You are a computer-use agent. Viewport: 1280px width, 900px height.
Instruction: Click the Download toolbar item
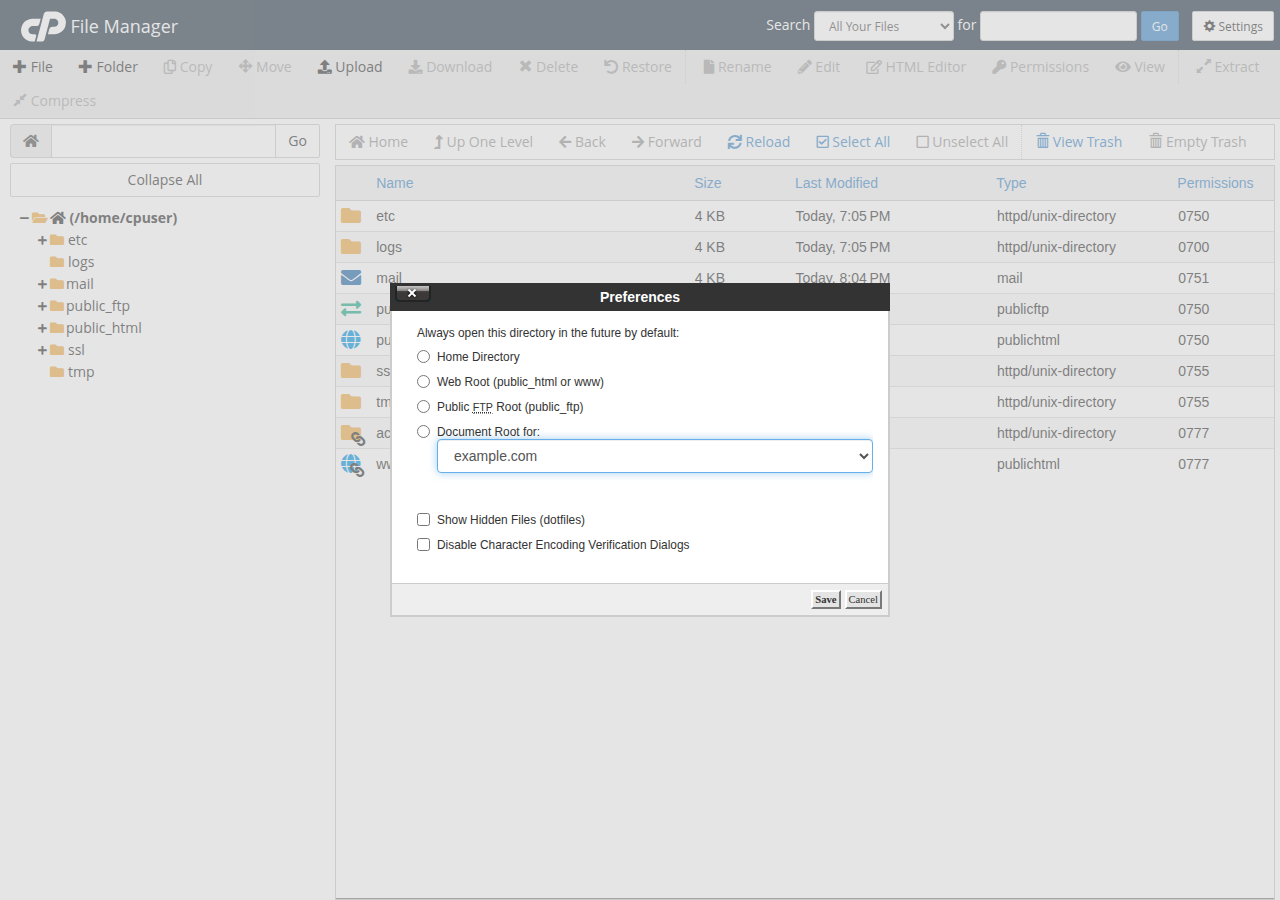(450, 67)
